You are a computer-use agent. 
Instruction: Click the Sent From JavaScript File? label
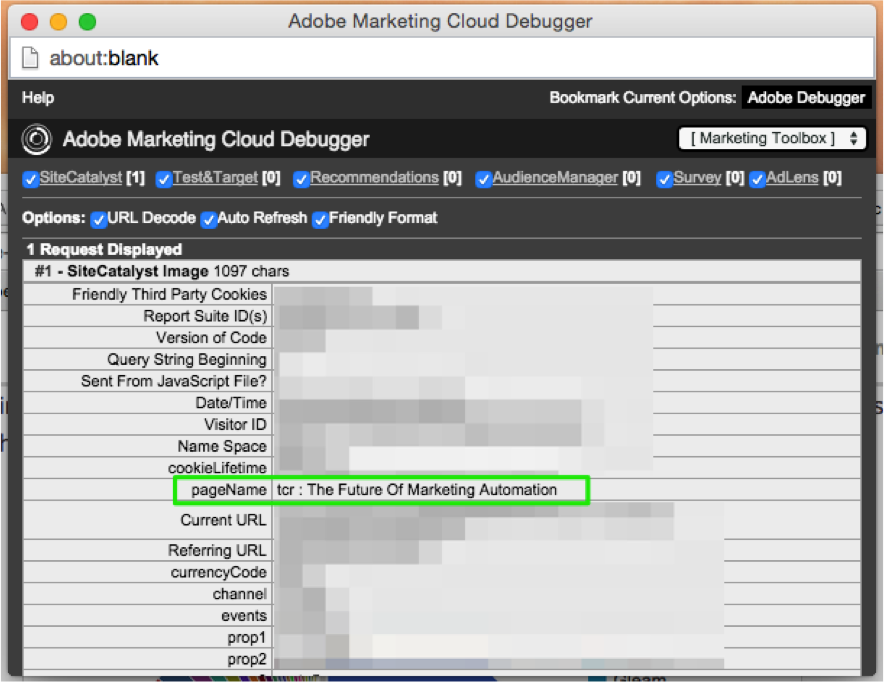tap(174, 381)
